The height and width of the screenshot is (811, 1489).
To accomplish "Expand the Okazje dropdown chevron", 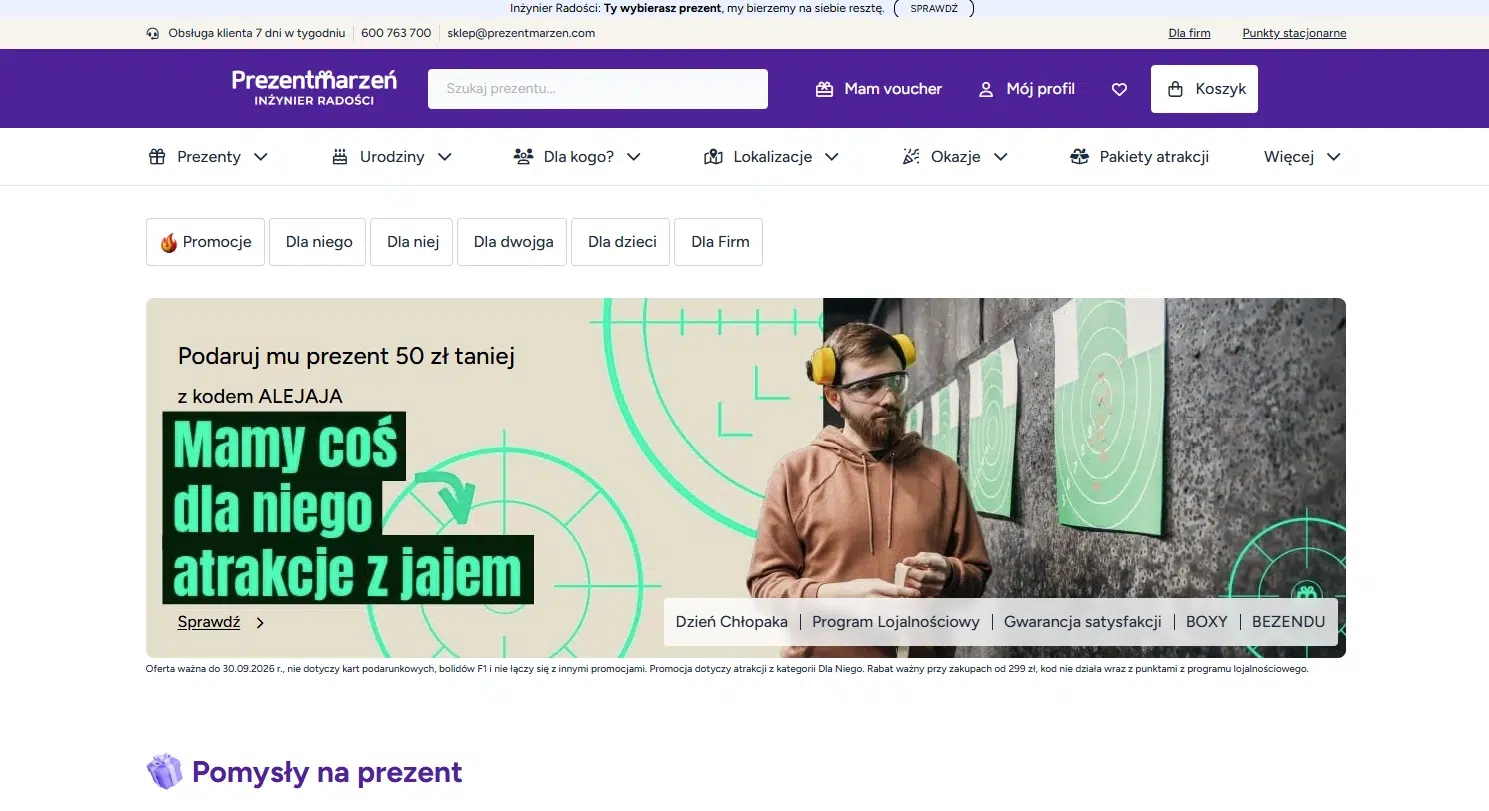I will pyautogui.click(x=1001, y=157).
